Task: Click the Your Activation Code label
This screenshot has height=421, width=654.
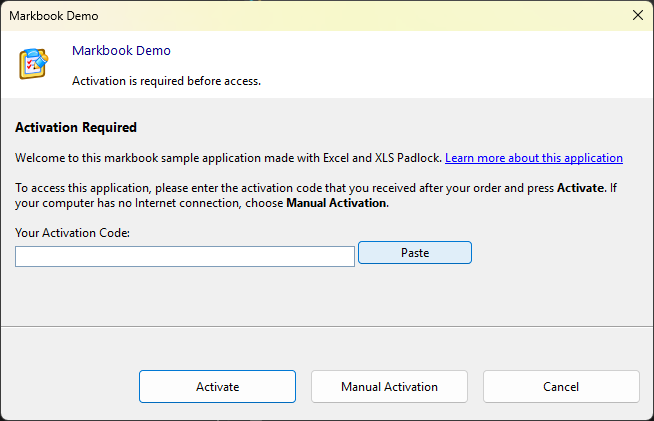Action: pos(73,233)
